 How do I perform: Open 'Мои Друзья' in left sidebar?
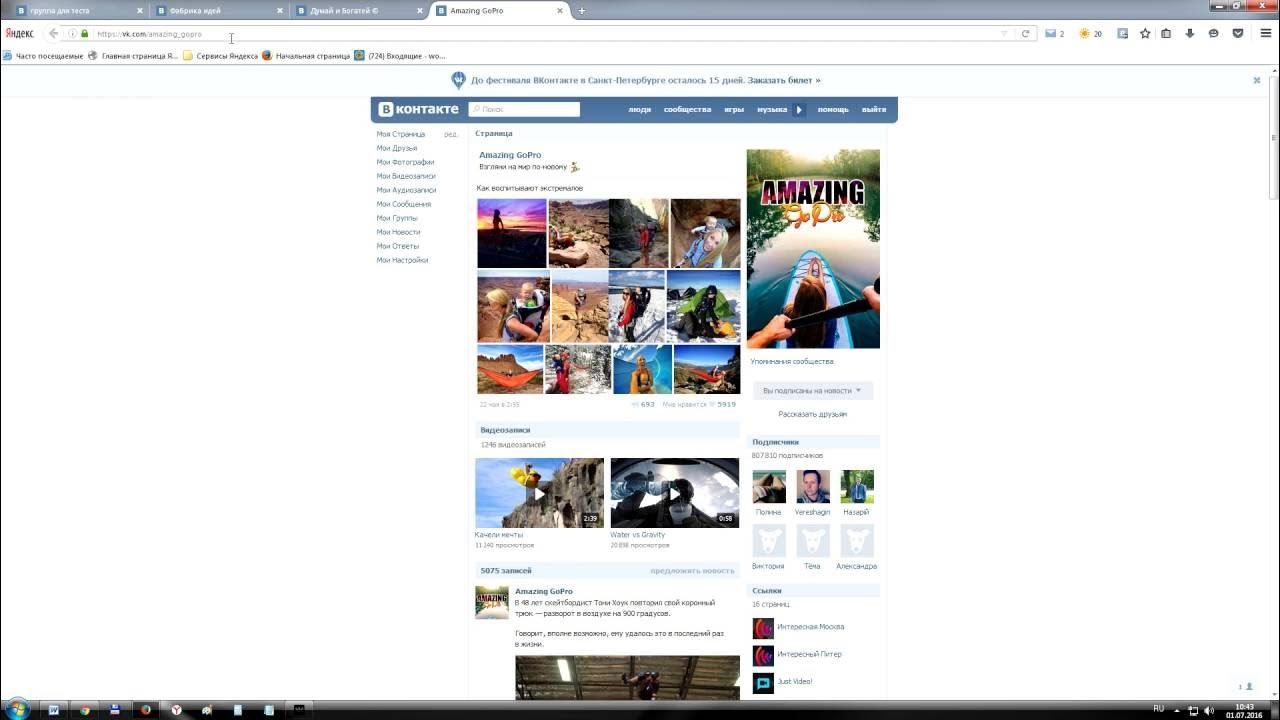[x=397, y=148]
